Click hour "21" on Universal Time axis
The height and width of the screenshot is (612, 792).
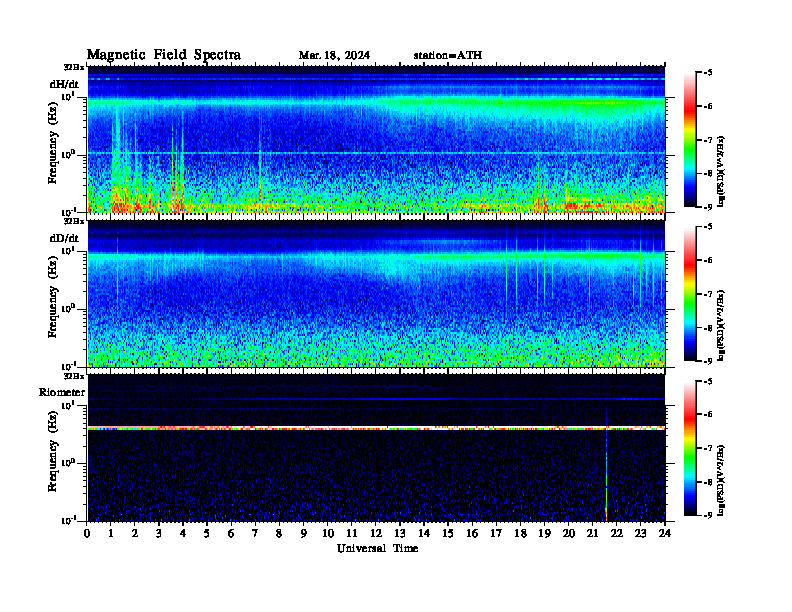click(592, 533)
